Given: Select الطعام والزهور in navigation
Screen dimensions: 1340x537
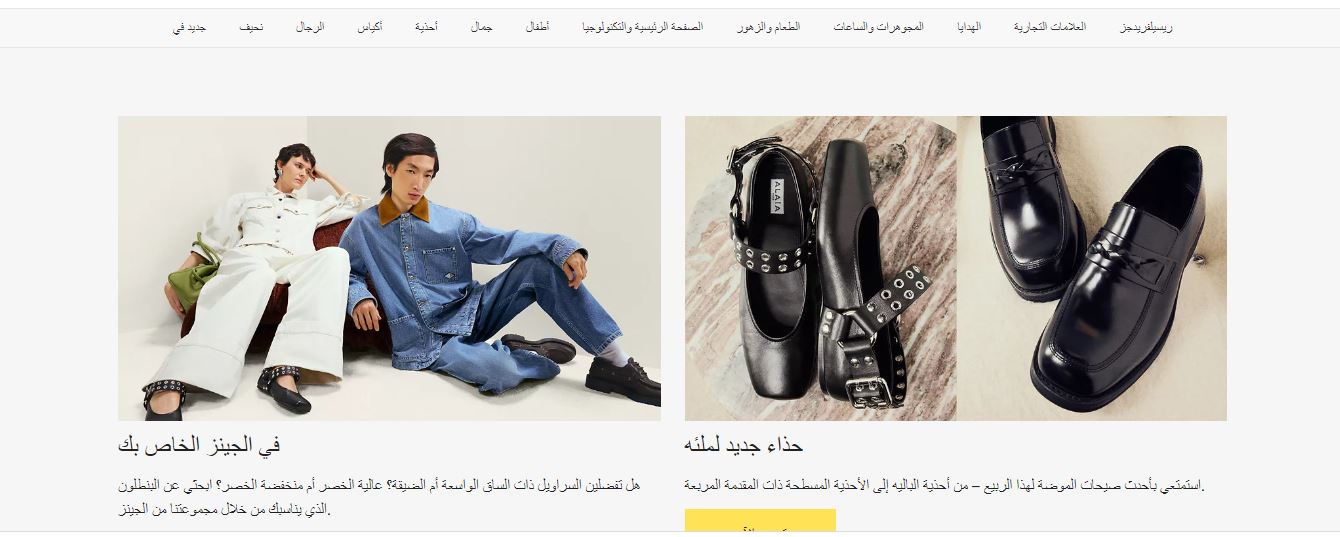Looking at the screenshot, I should coord(768,27).
